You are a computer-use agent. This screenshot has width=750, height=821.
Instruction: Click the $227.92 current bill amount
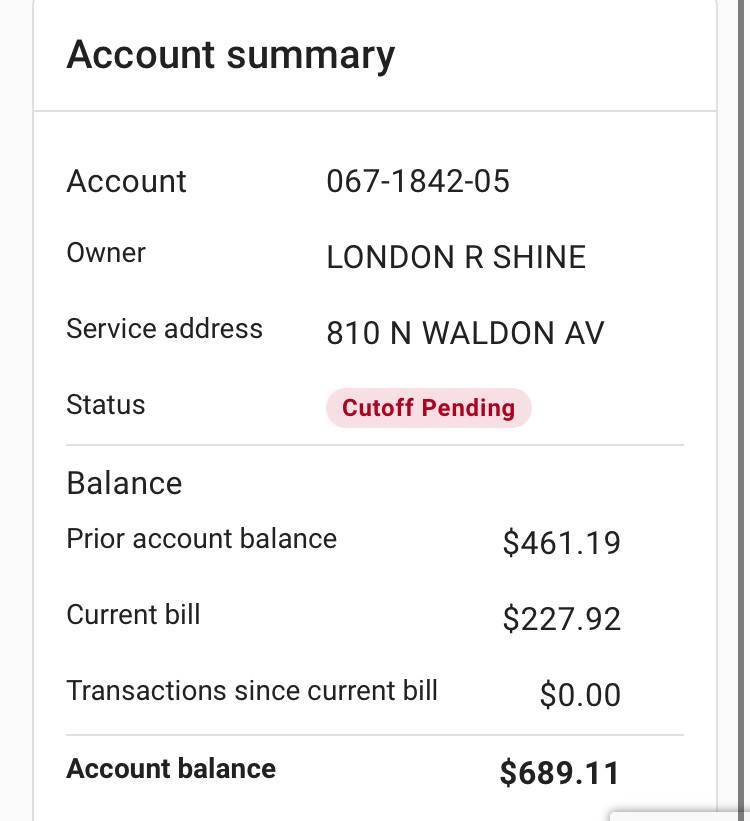coord(561,619)
